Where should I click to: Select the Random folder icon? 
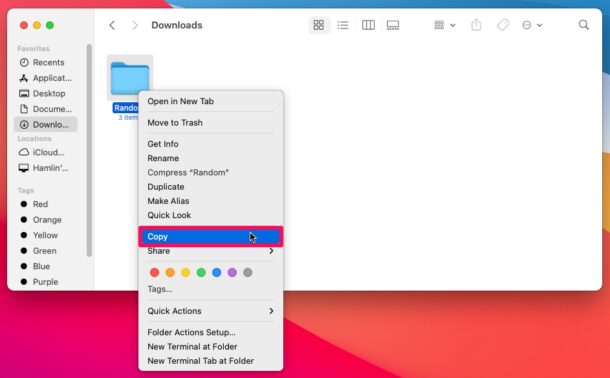[130, 77]
